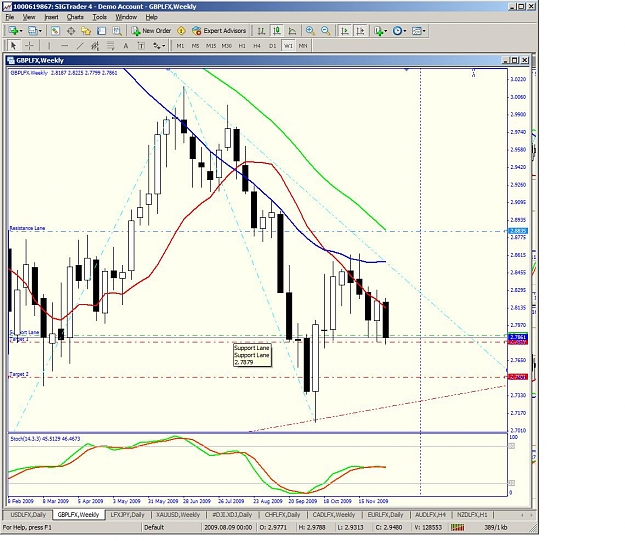The height and width of the screenshot is (541, 625).
Task: Select the Text Label 'T' tool
Action: point(141,46)
